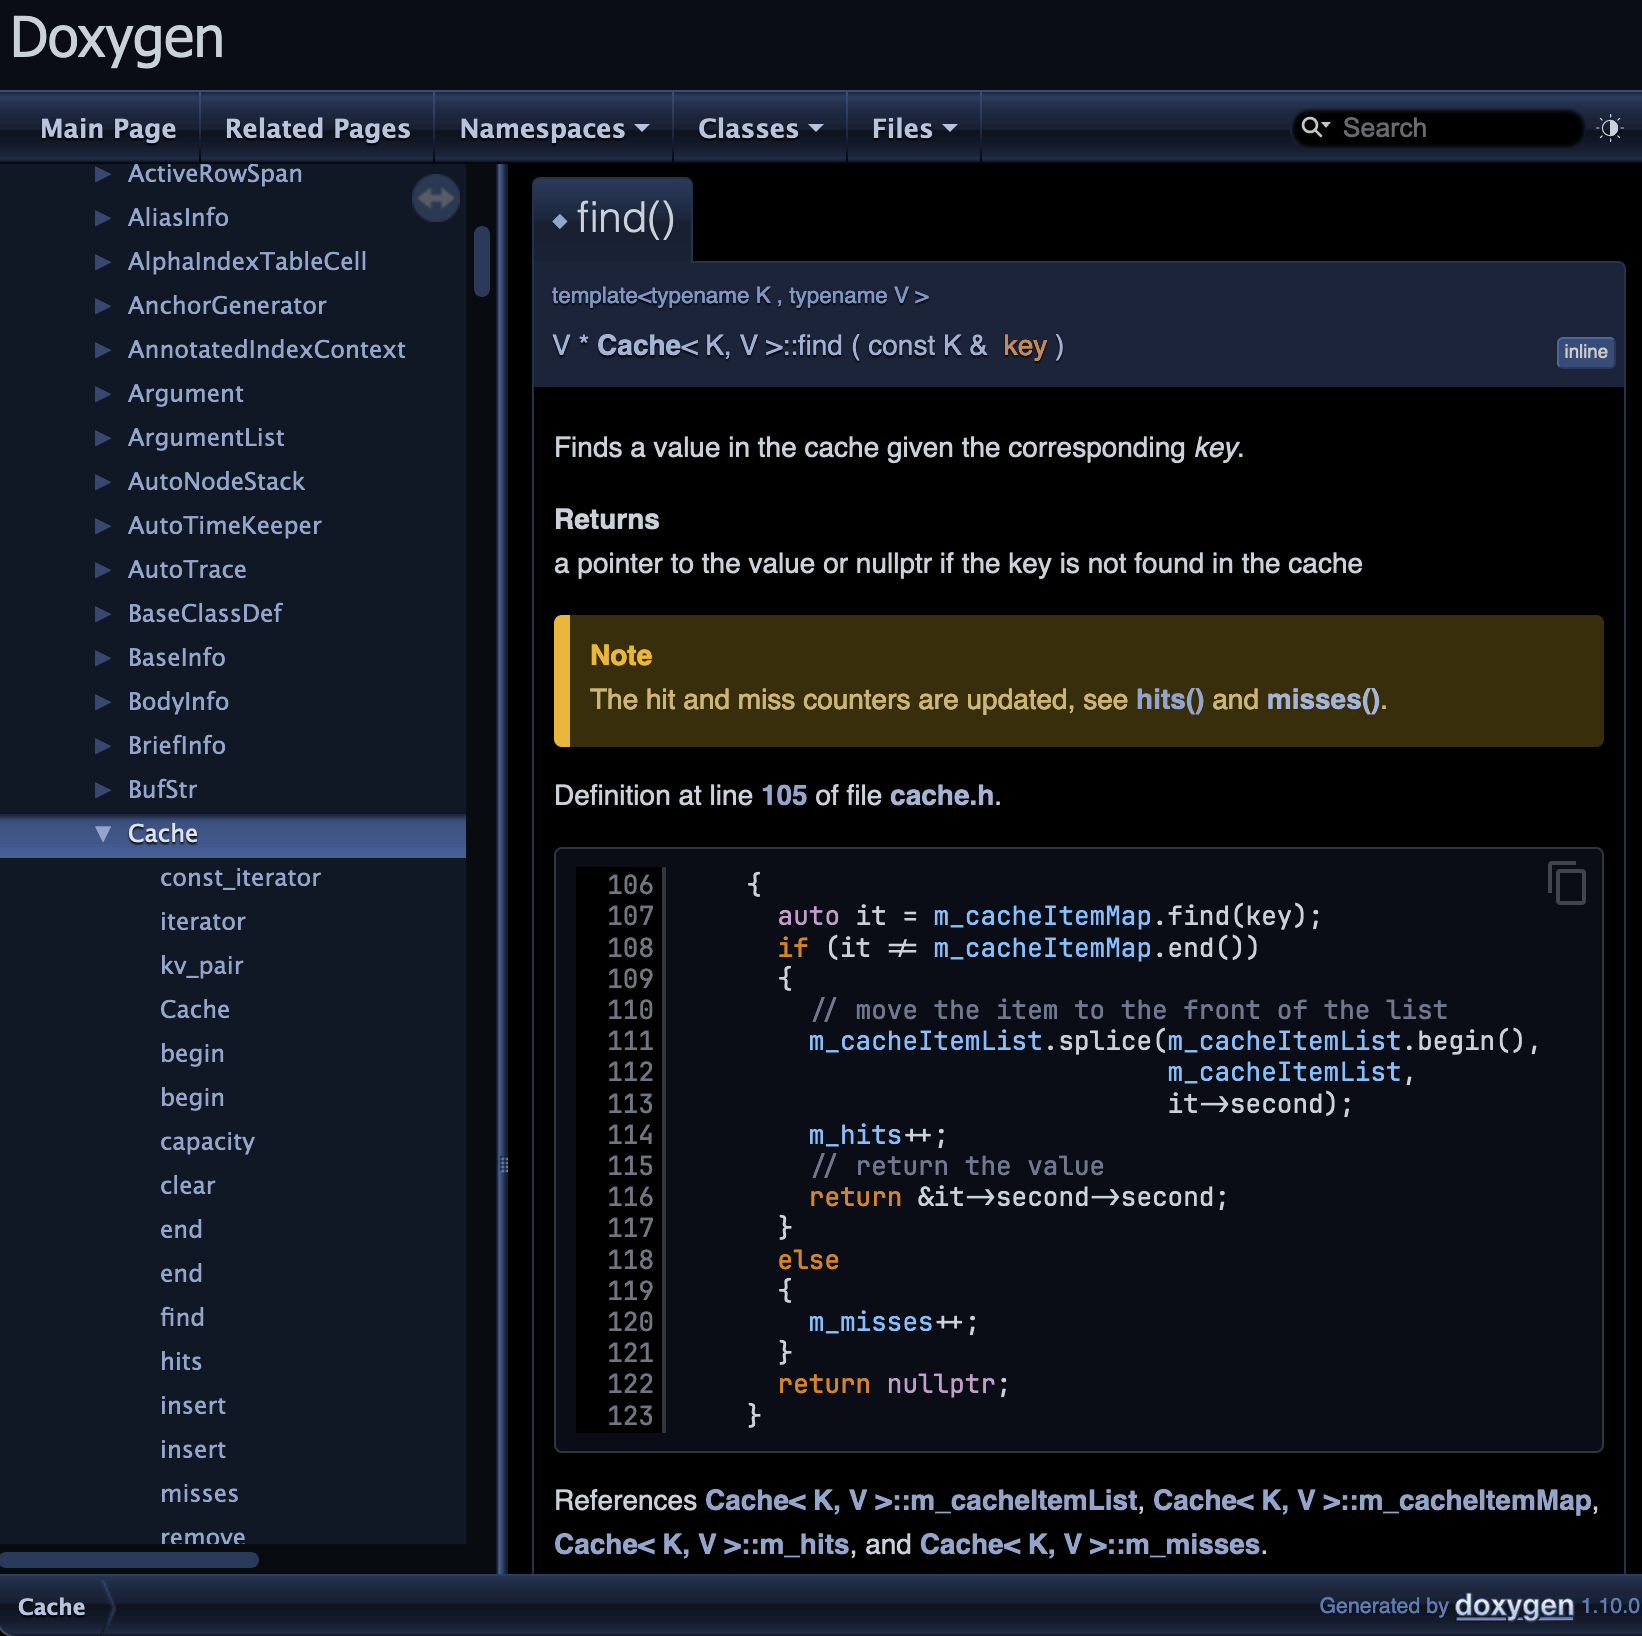Open misses member in the tree
This screenshot has width=1642, height=1636.
199,1494
